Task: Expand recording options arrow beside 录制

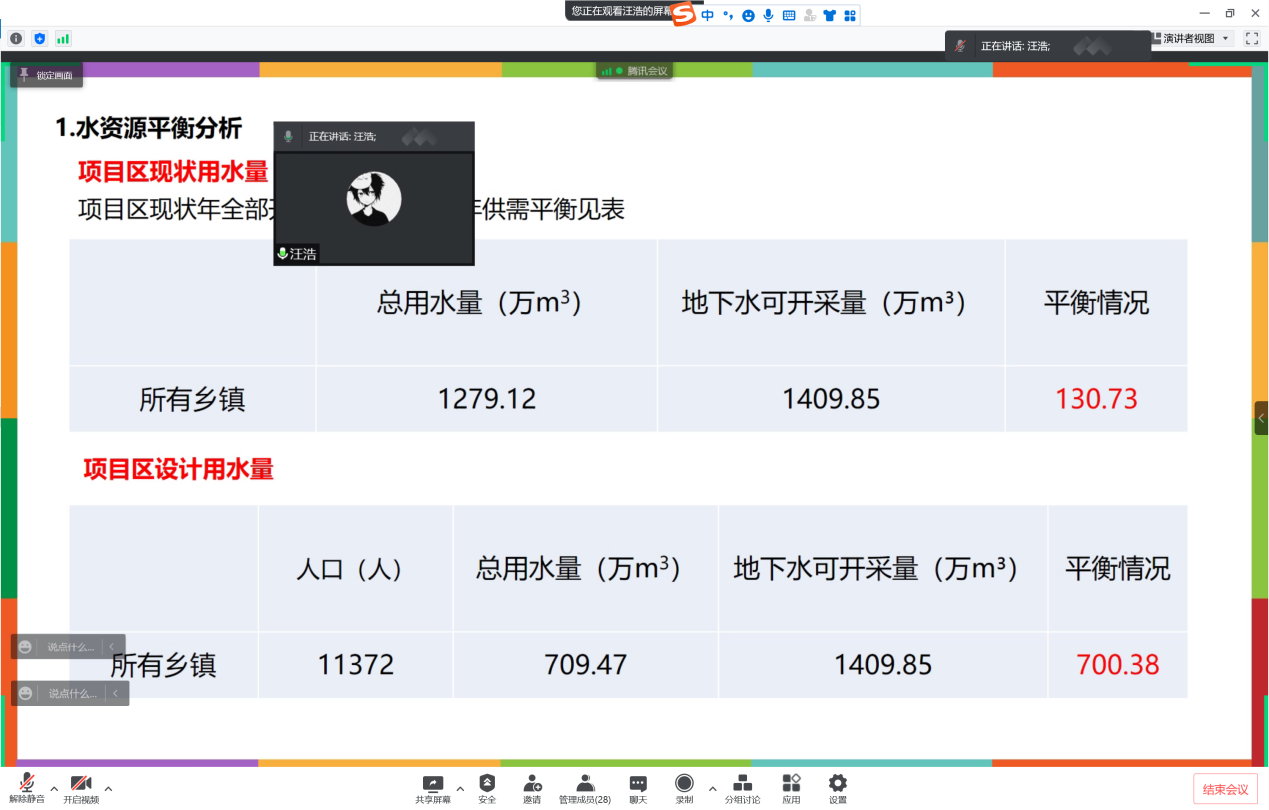Action: [712, 788]
